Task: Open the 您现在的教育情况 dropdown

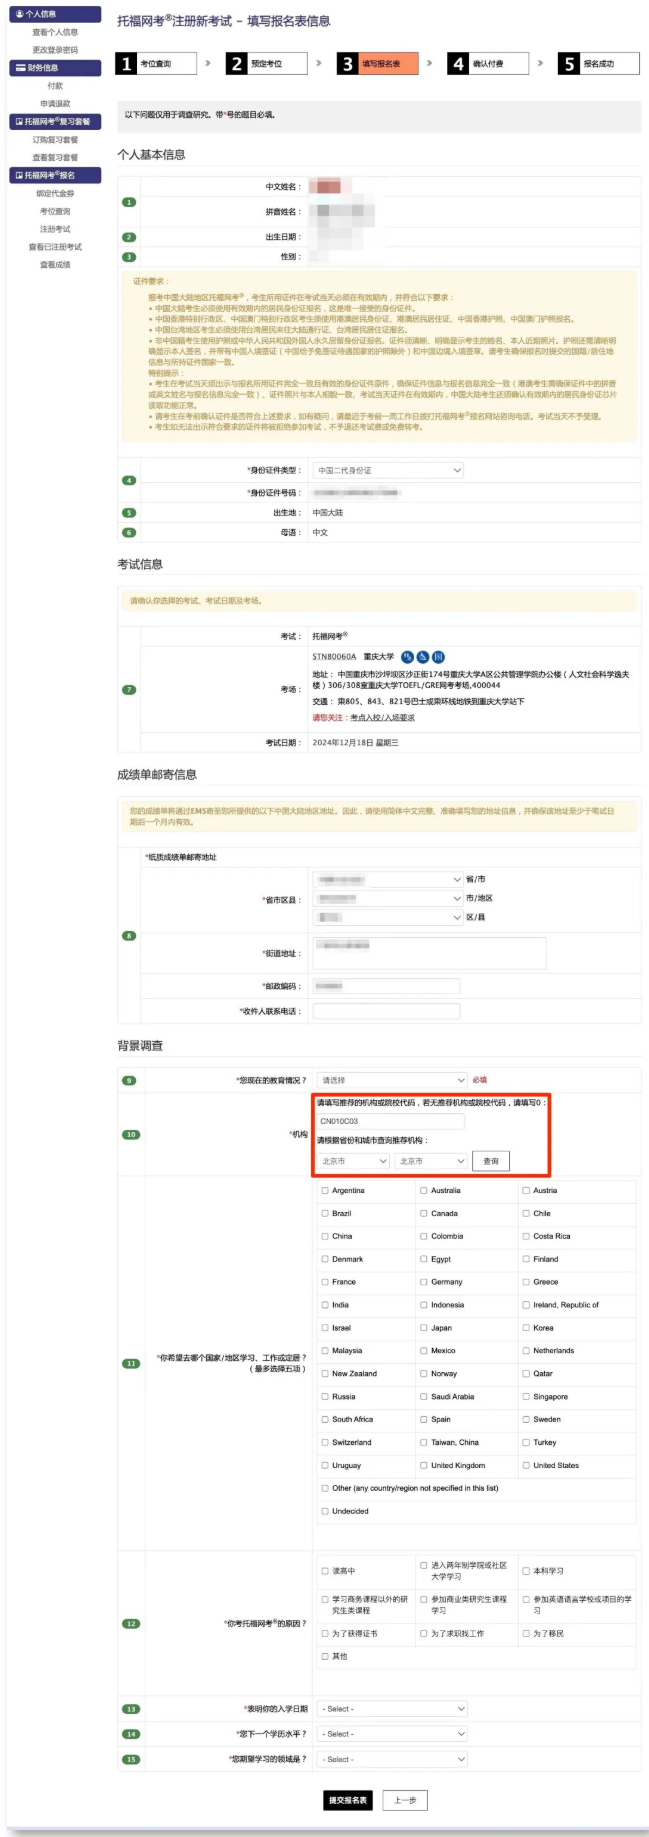Action: (392, 1080)
